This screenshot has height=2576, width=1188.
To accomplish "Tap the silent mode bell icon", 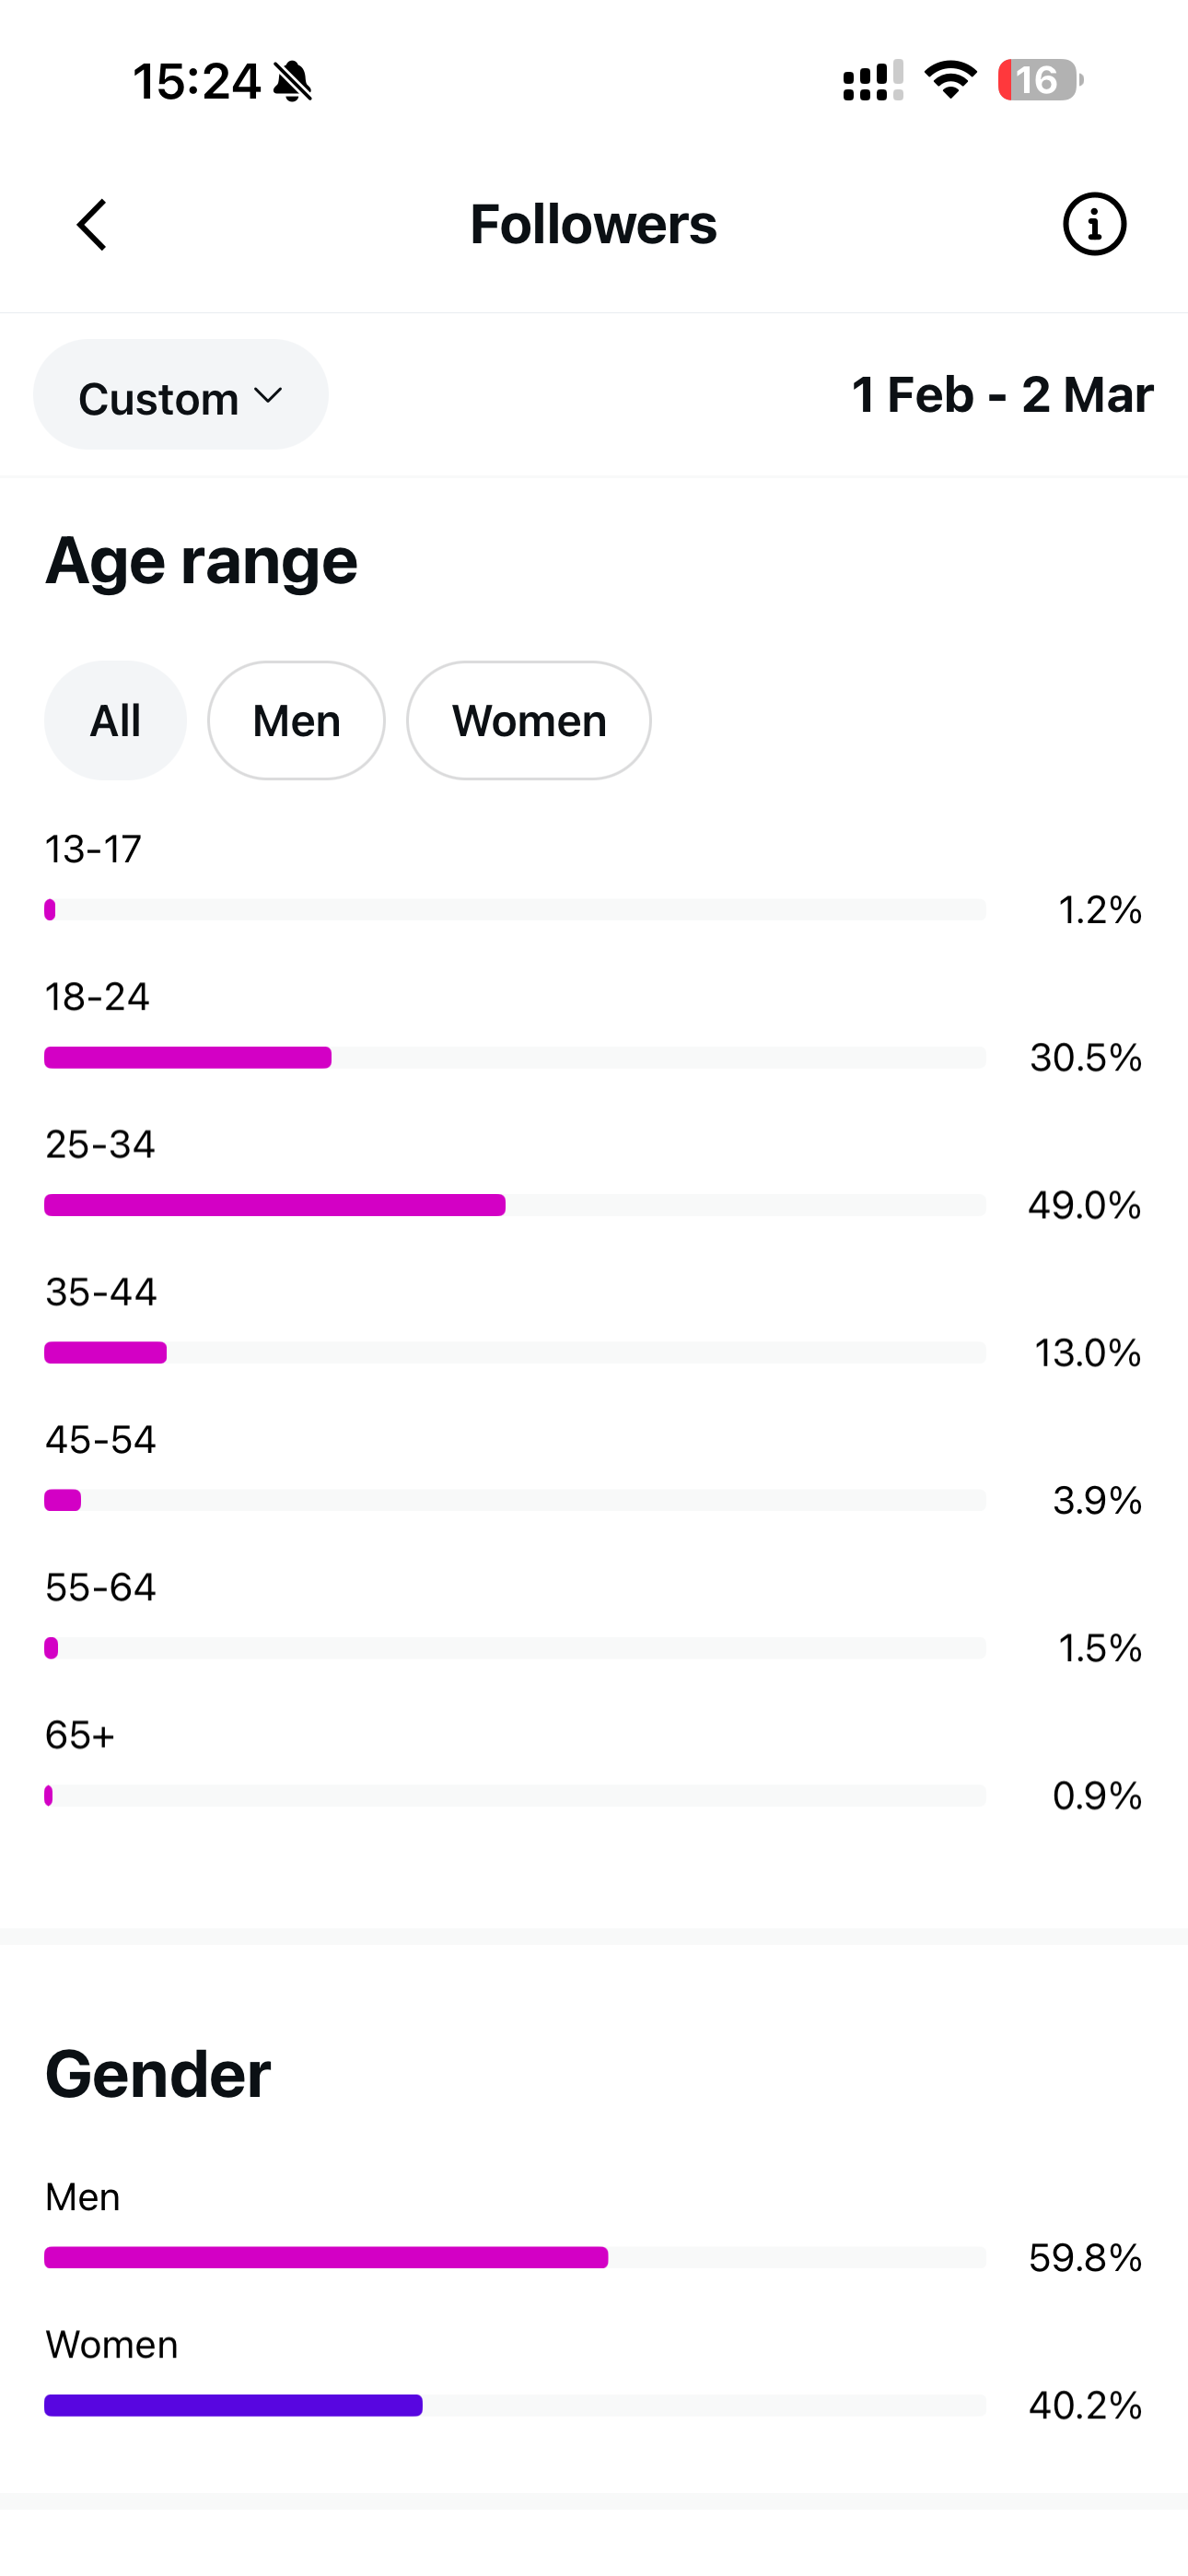I will coord(292,81).
